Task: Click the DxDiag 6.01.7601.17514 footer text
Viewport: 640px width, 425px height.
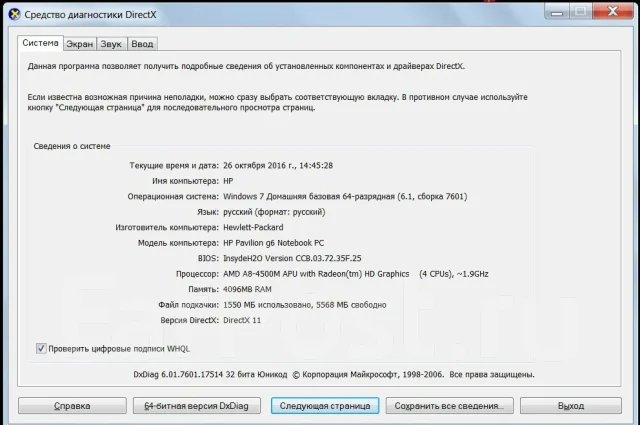Action: pyautogui.click(x=210, y=374)
